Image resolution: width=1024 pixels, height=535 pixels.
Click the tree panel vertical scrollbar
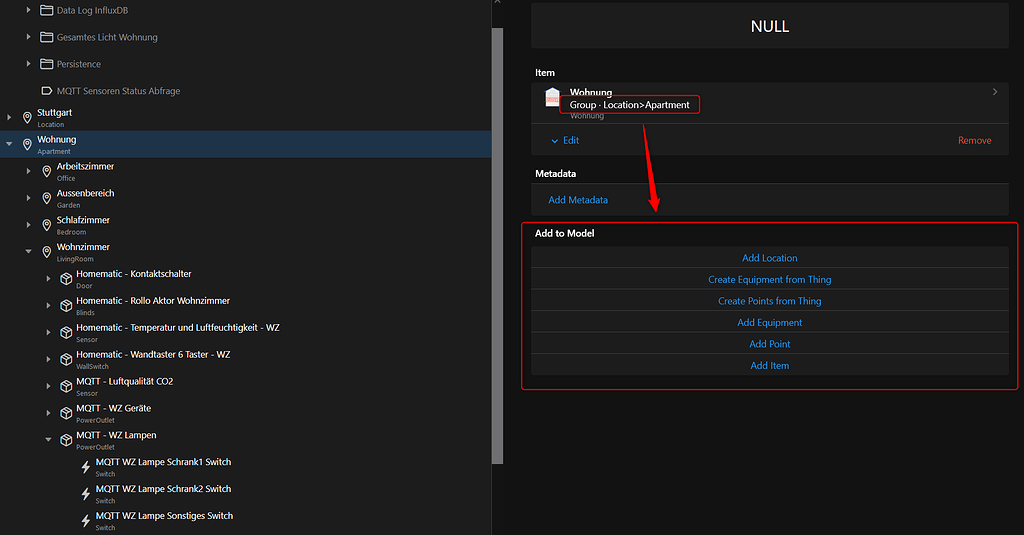click(x=497, y=240)
